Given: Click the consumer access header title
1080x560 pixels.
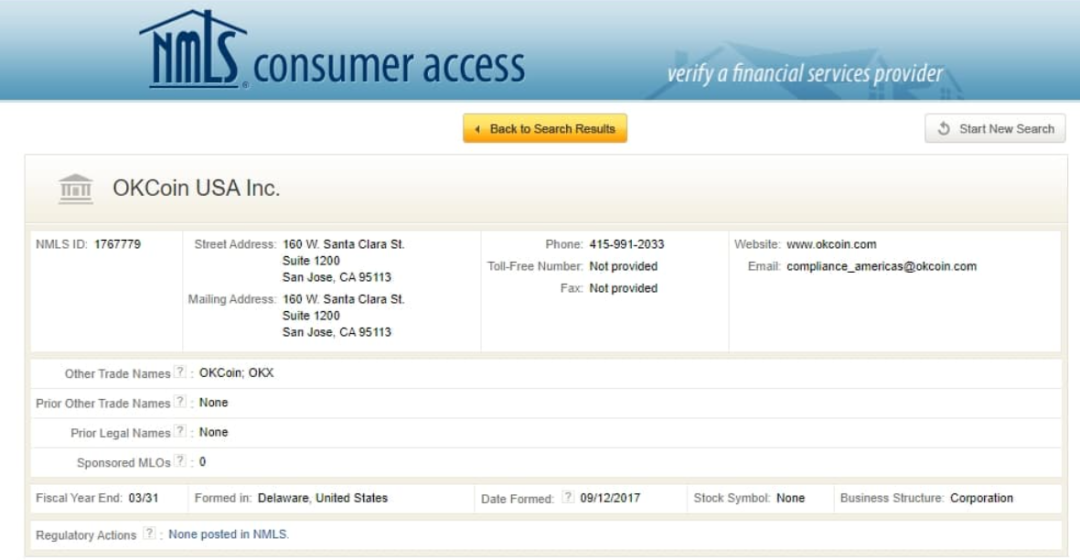Looking at the screenshot, I should click(389, 67).
